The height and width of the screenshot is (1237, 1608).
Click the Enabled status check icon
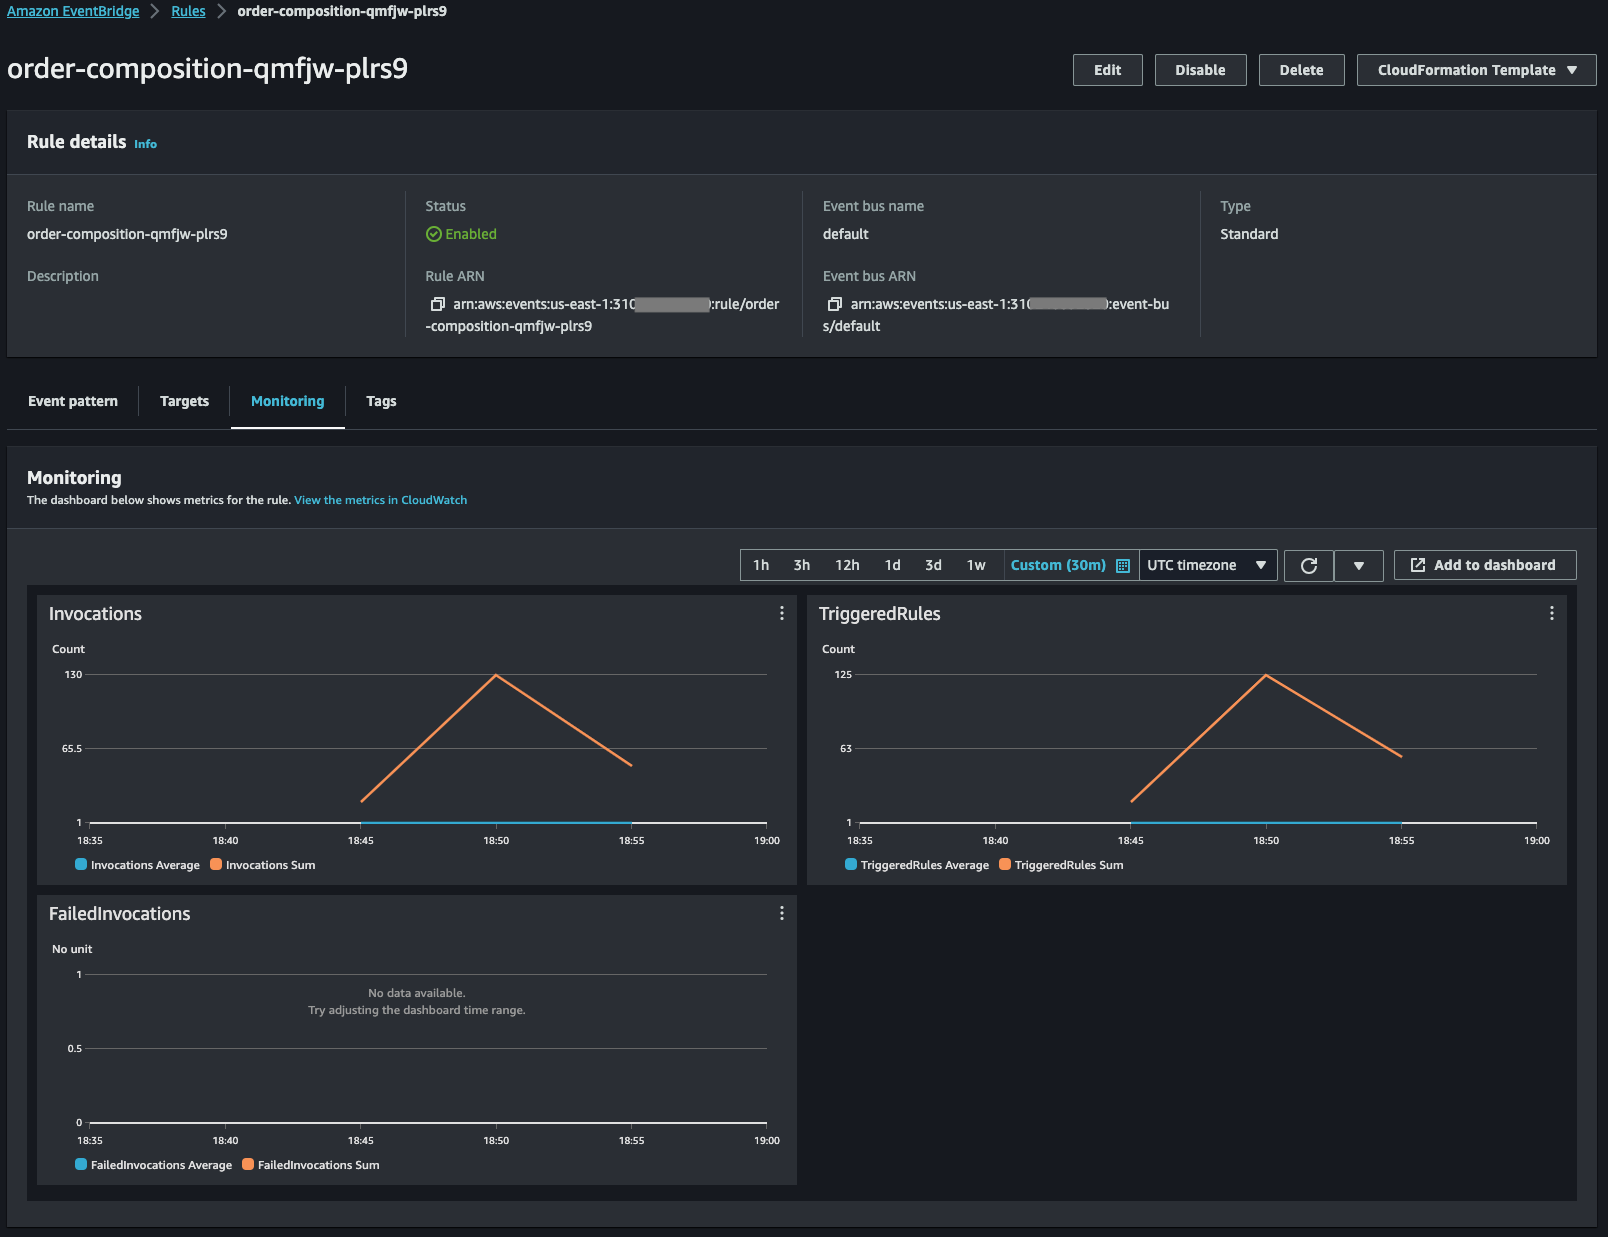point(434,234)
